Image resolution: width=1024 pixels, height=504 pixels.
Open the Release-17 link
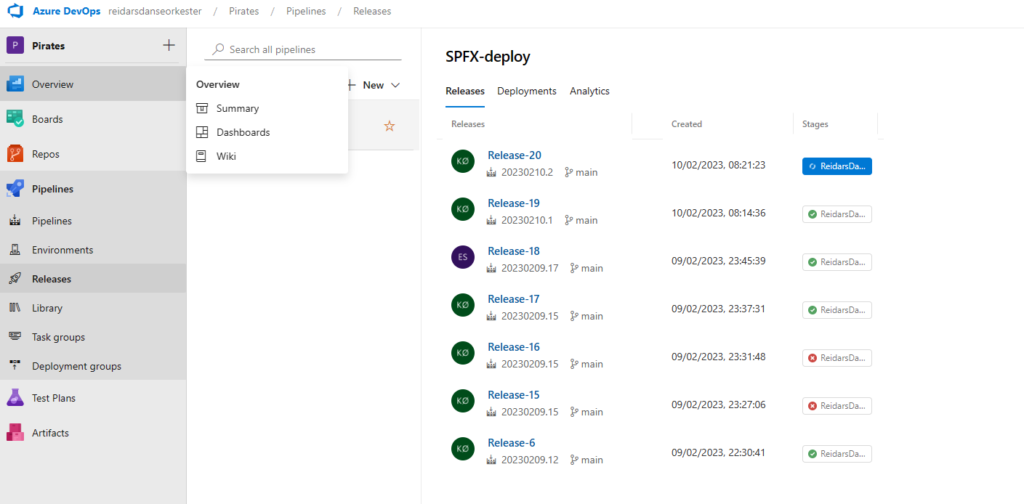coord(513,299)
